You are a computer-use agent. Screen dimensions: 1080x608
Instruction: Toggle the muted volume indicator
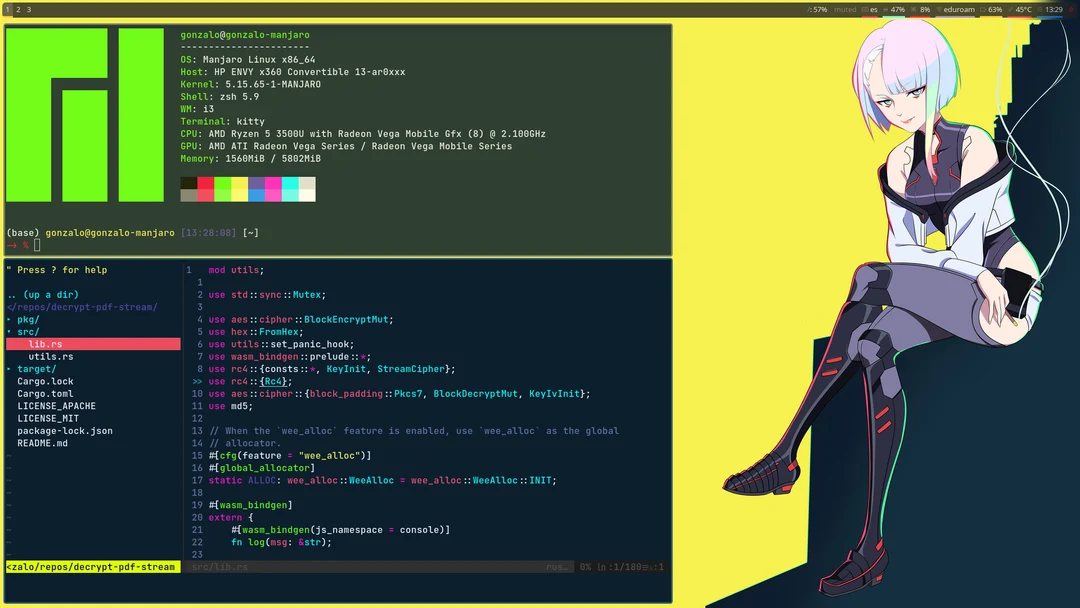coord(846,8)
